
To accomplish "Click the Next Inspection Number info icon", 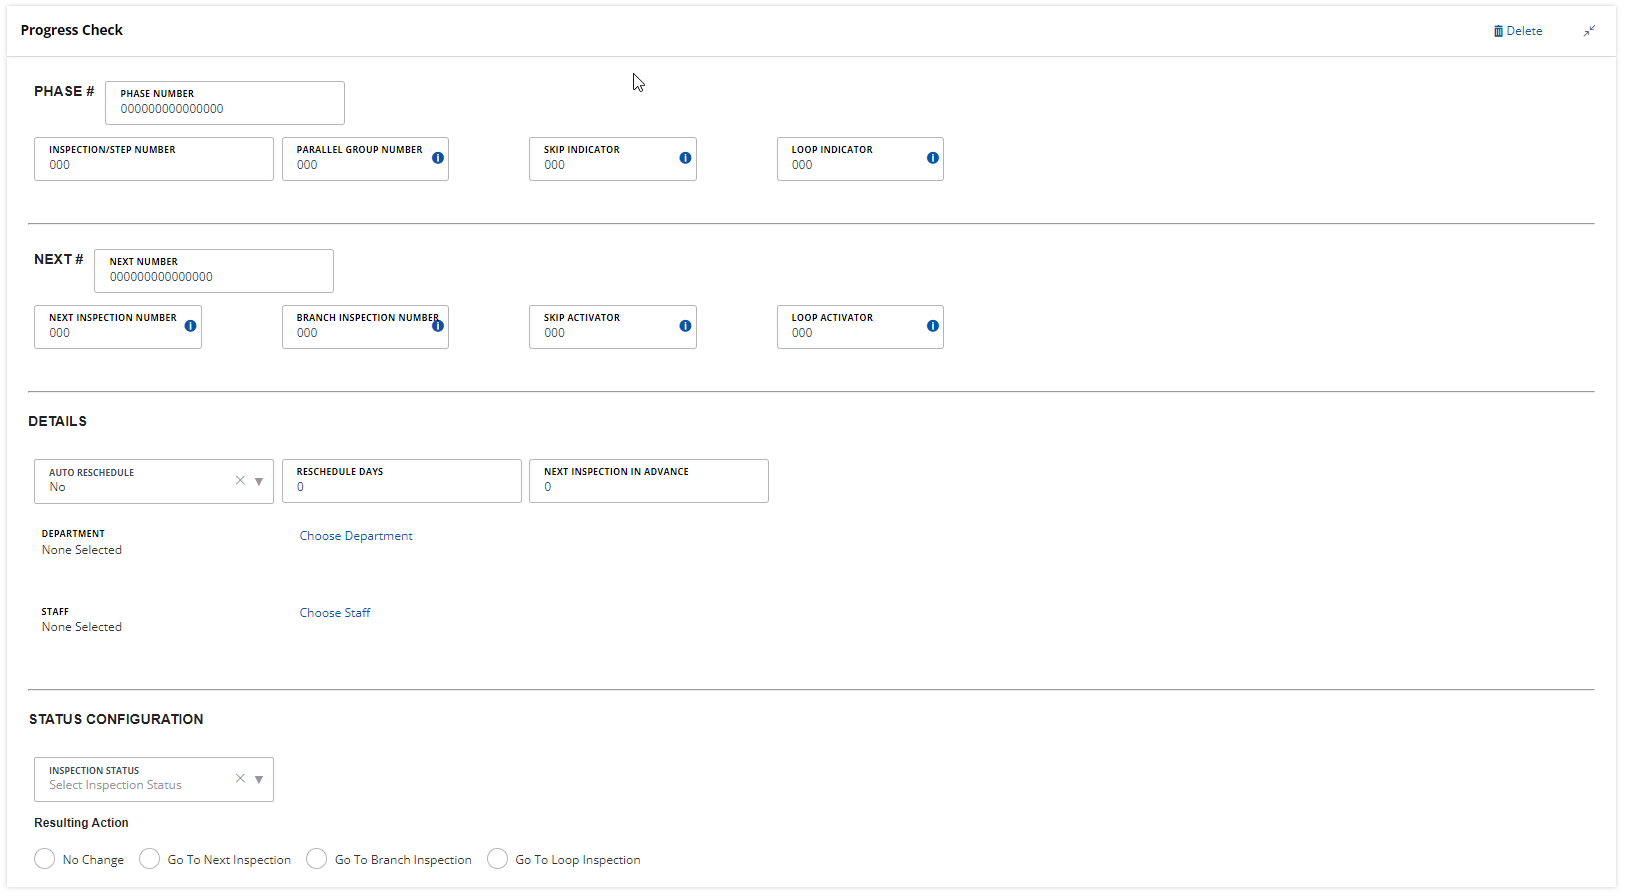I will coord(190,326).
